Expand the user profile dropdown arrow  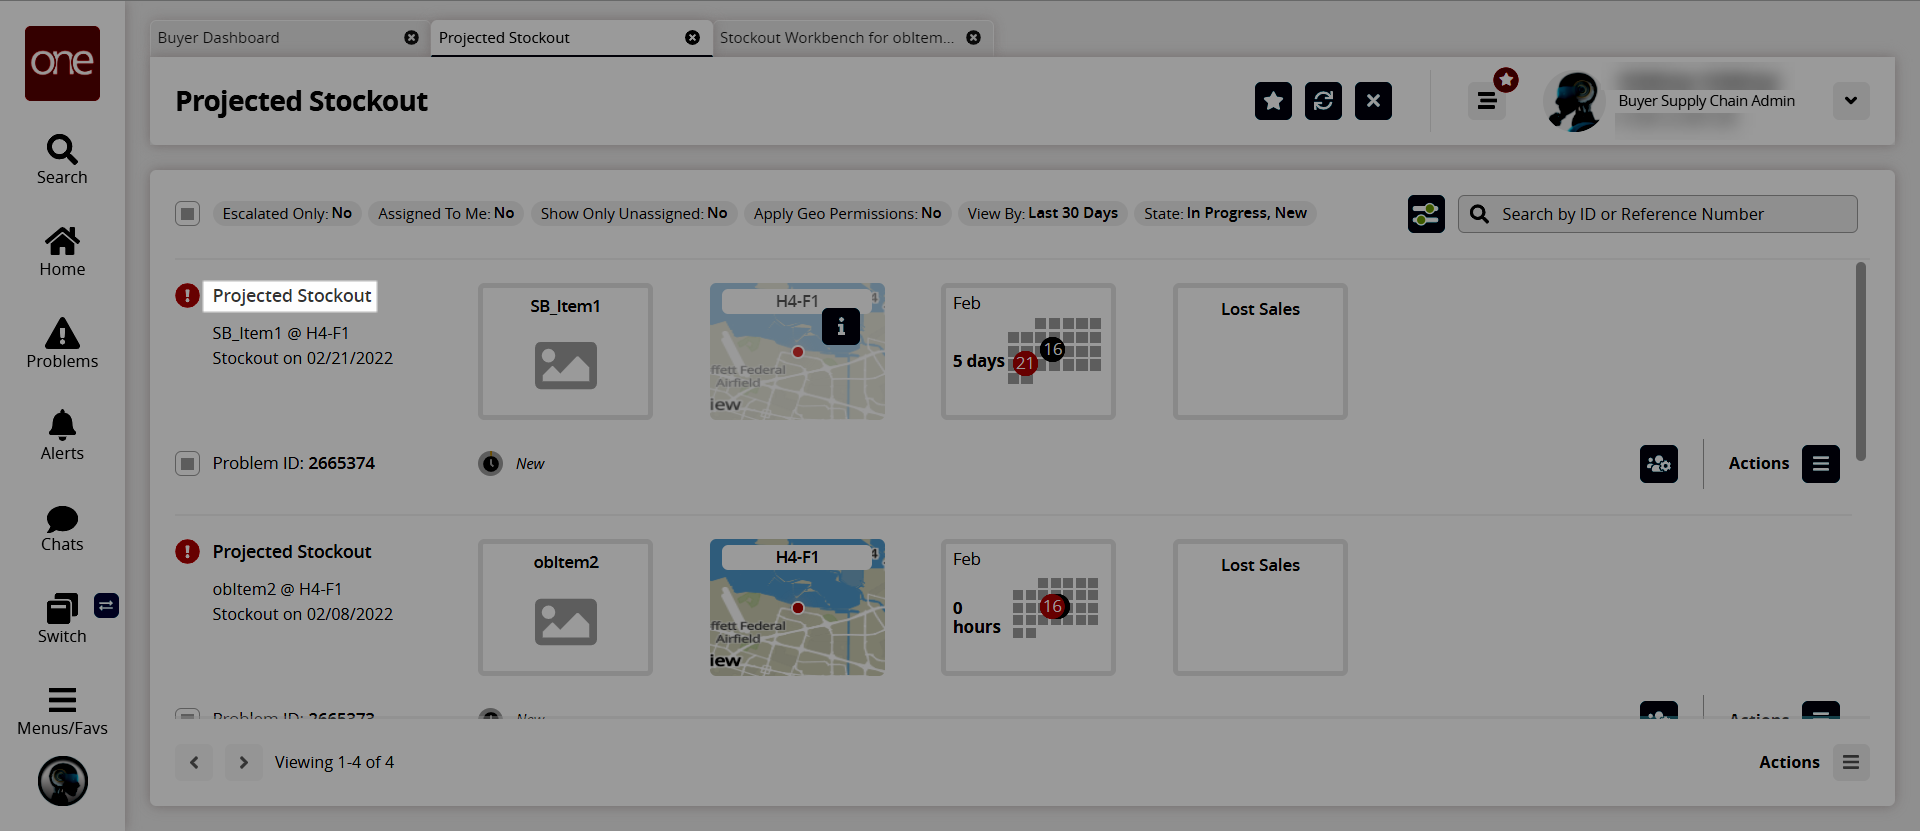1850,101
